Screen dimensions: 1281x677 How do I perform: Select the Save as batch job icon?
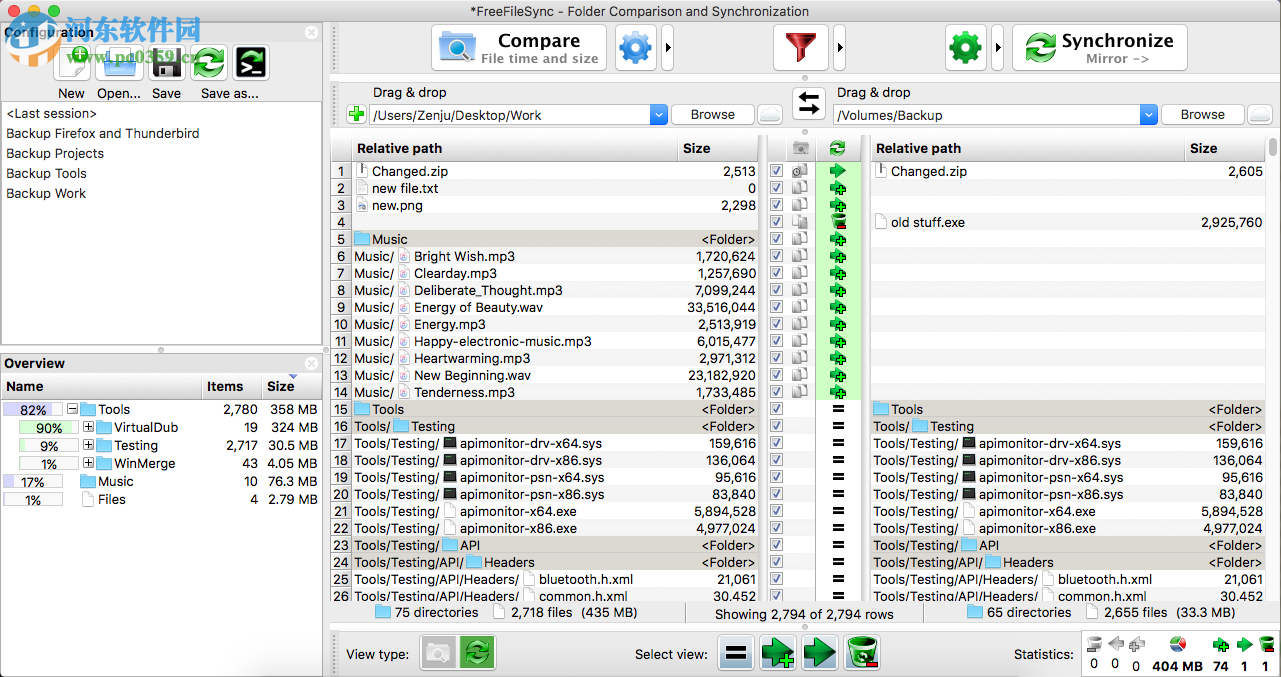pyautogui.click(x=250, y=62)
